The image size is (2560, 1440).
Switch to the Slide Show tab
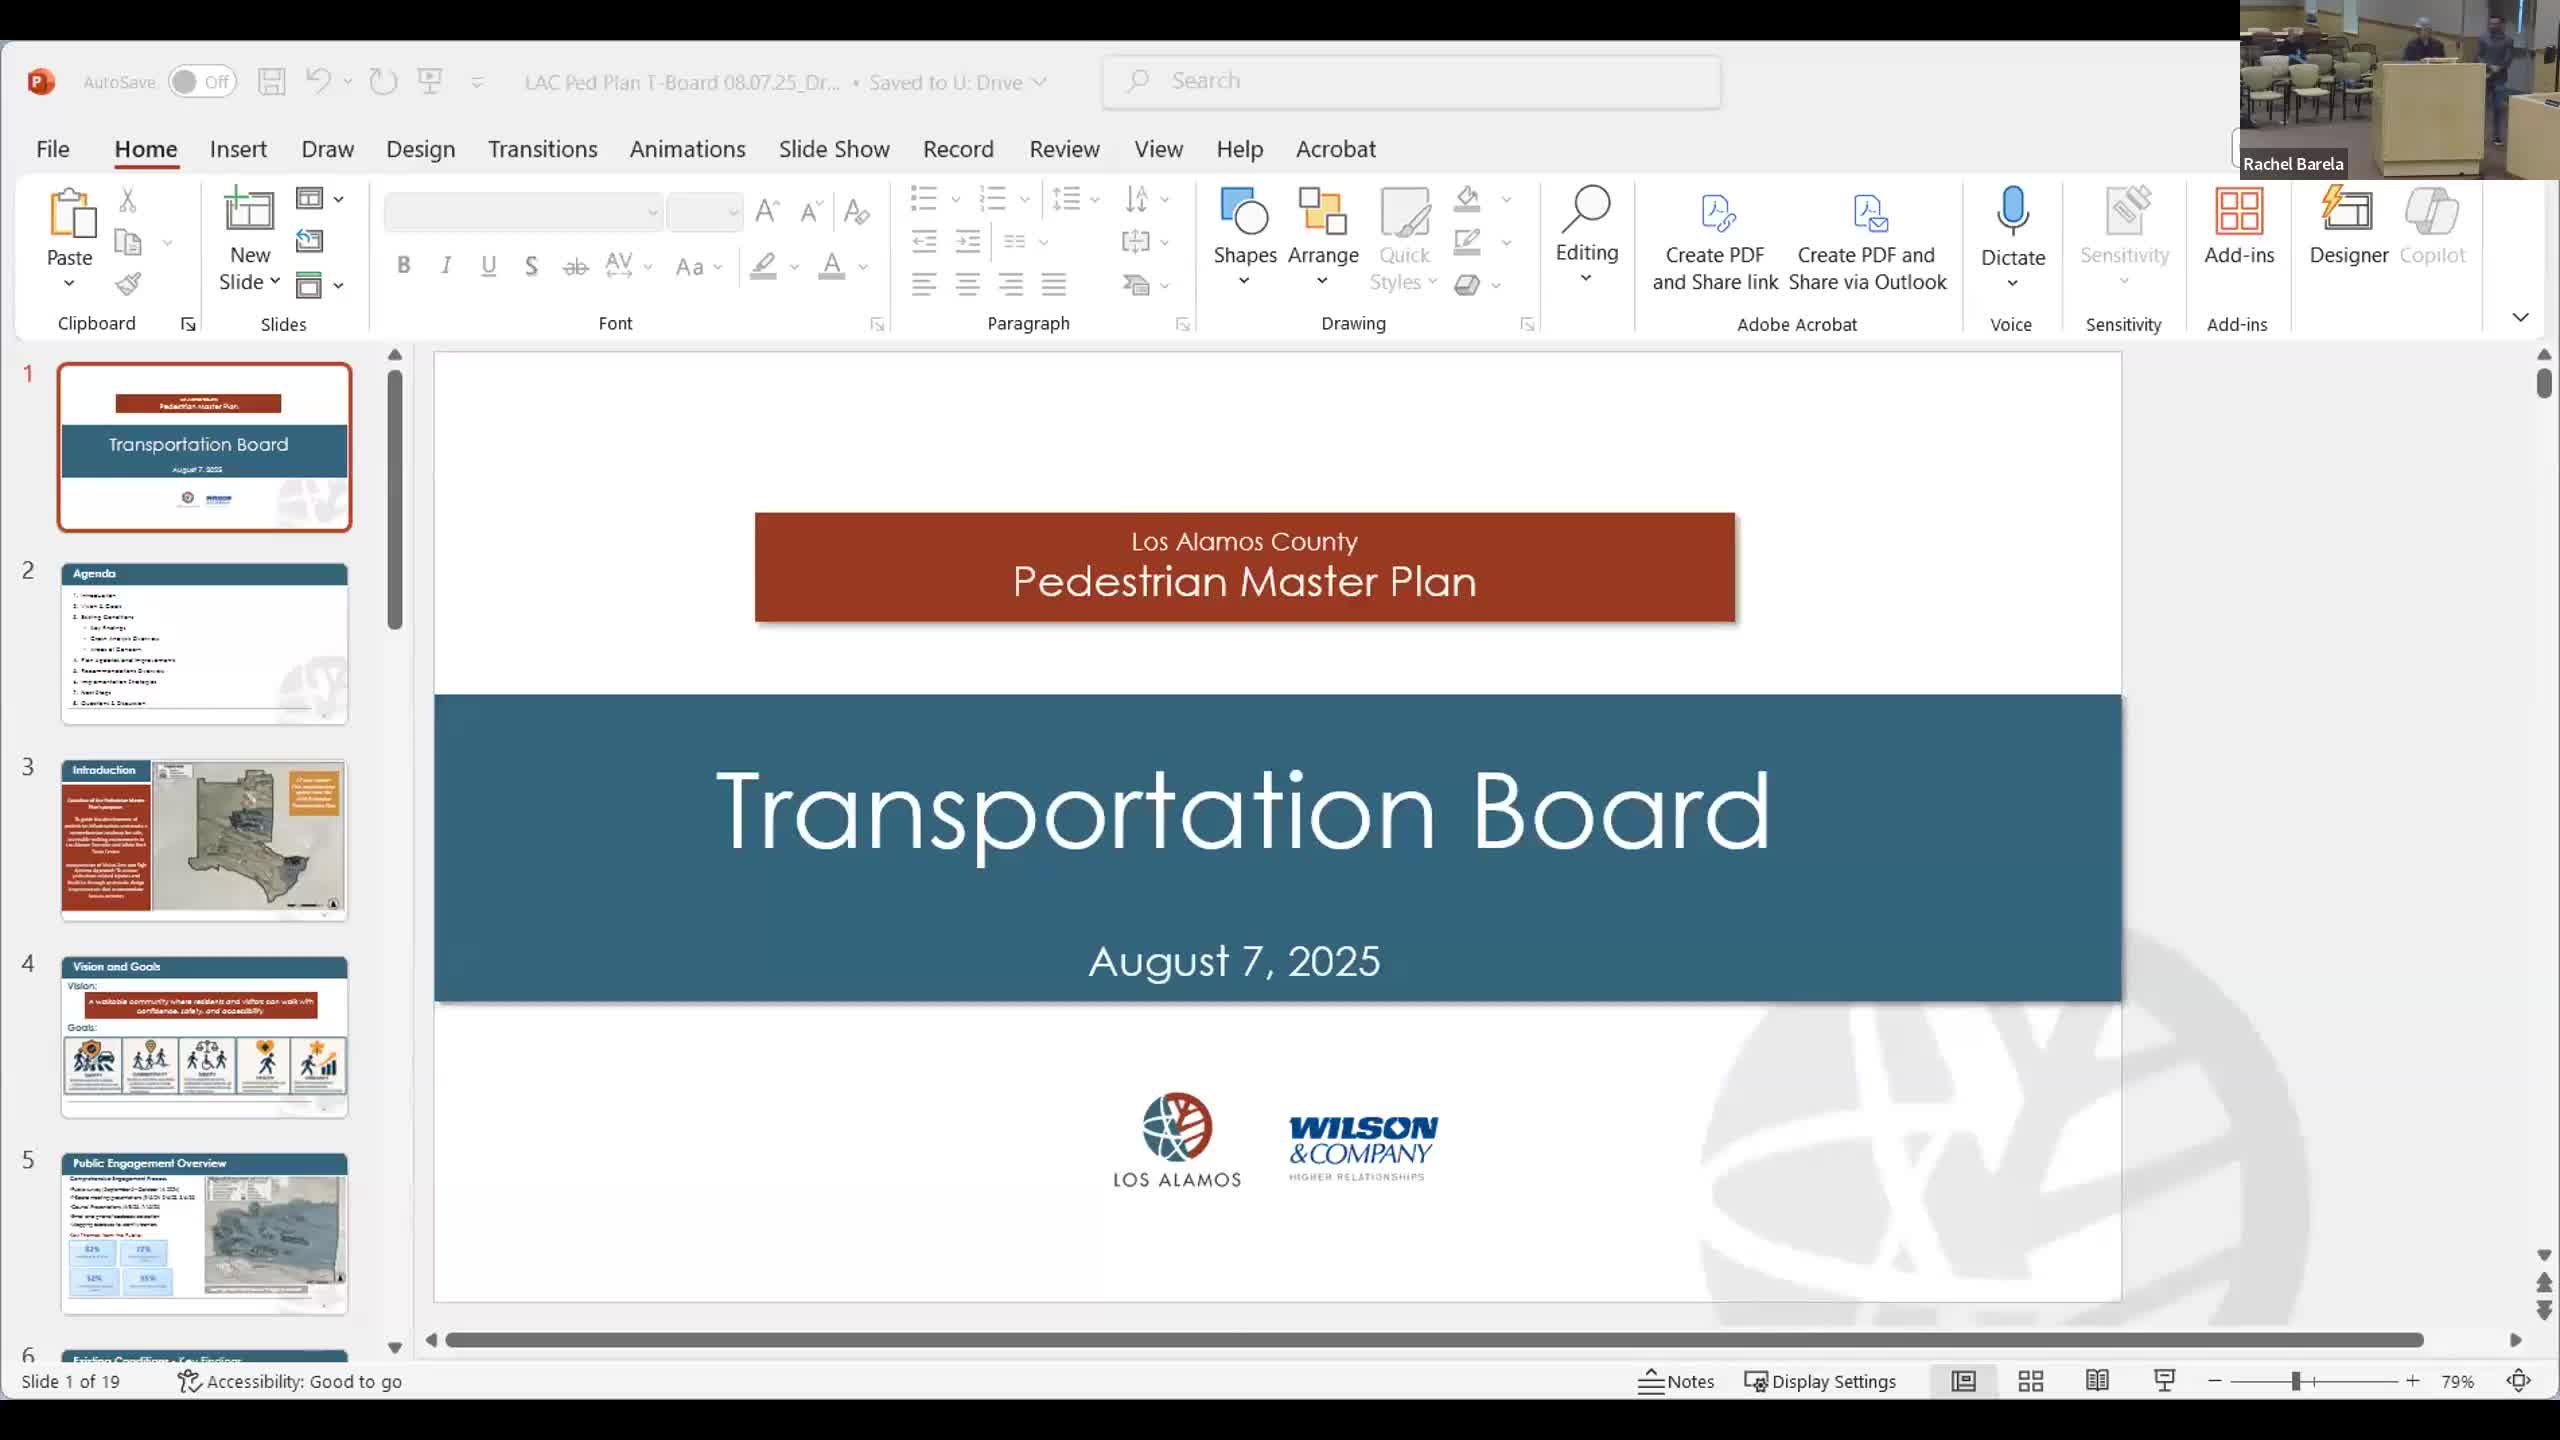pos(833,149)
